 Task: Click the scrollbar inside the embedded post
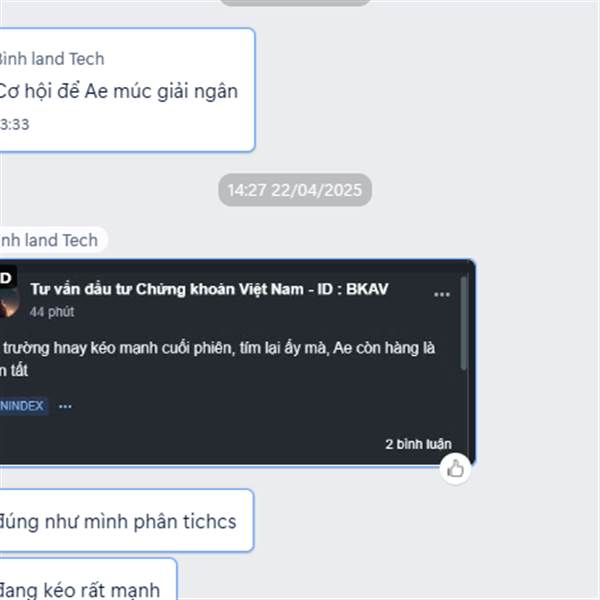pyautogui.click(x=464, y=323)
